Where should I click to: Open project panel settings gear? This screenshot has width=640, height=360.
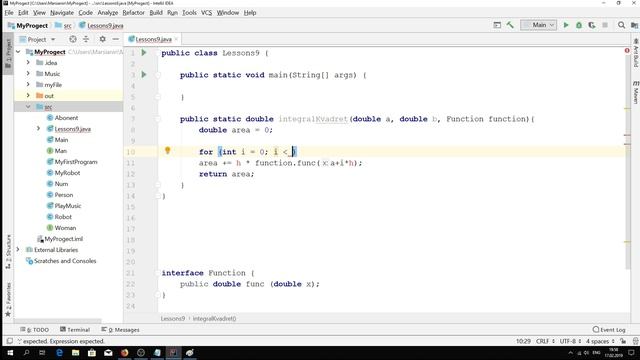click(x=102, y=39)
